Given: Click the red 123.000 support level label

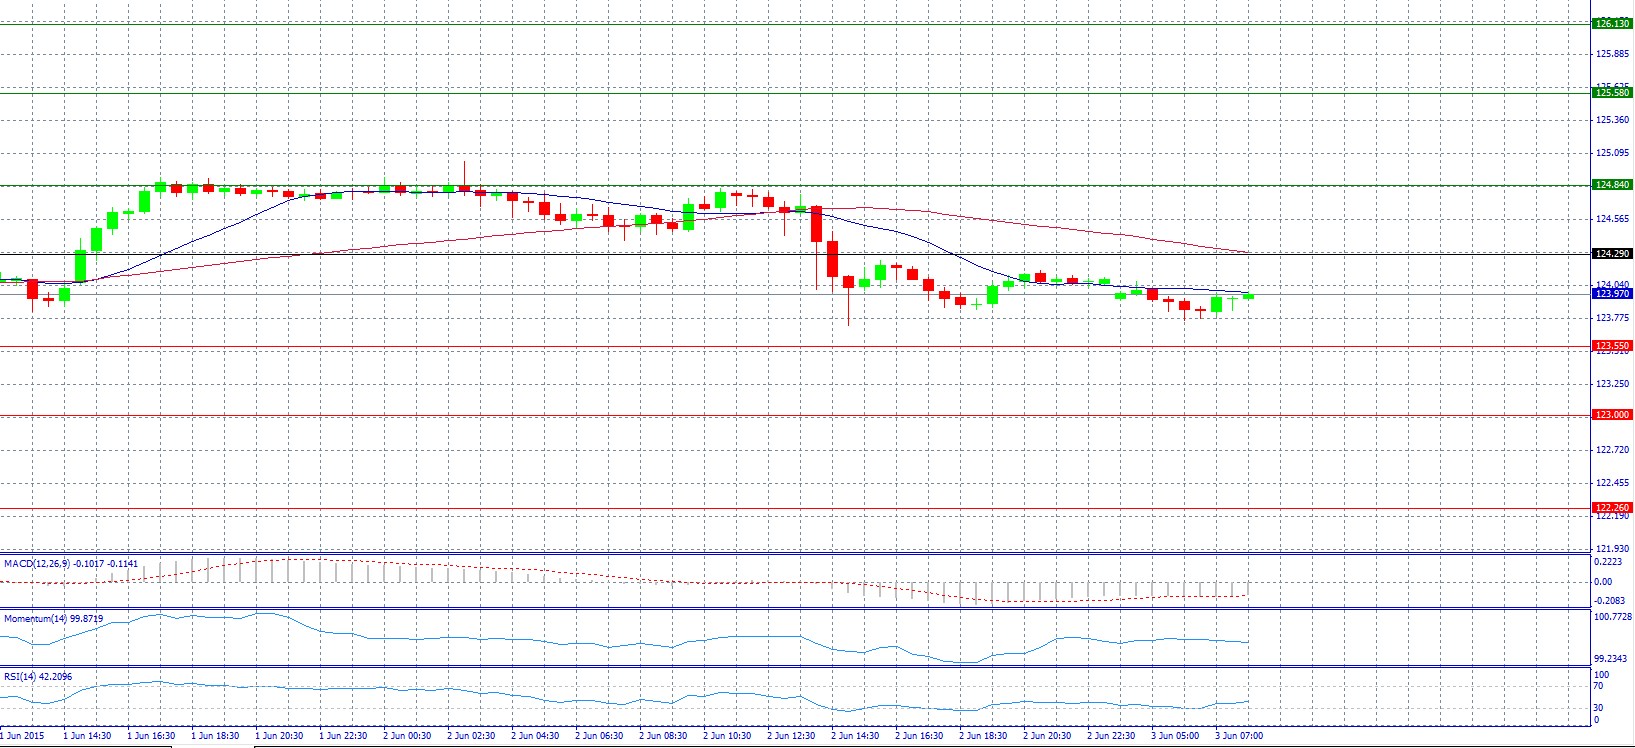Looking at the screenshot, I should (1612, 415).
